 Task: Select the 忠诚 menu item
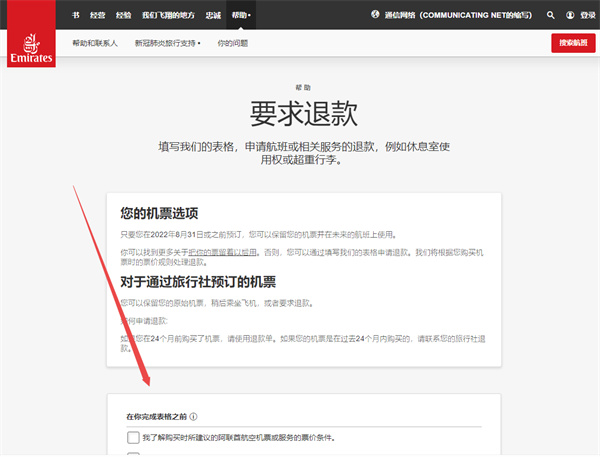(212, 16)
